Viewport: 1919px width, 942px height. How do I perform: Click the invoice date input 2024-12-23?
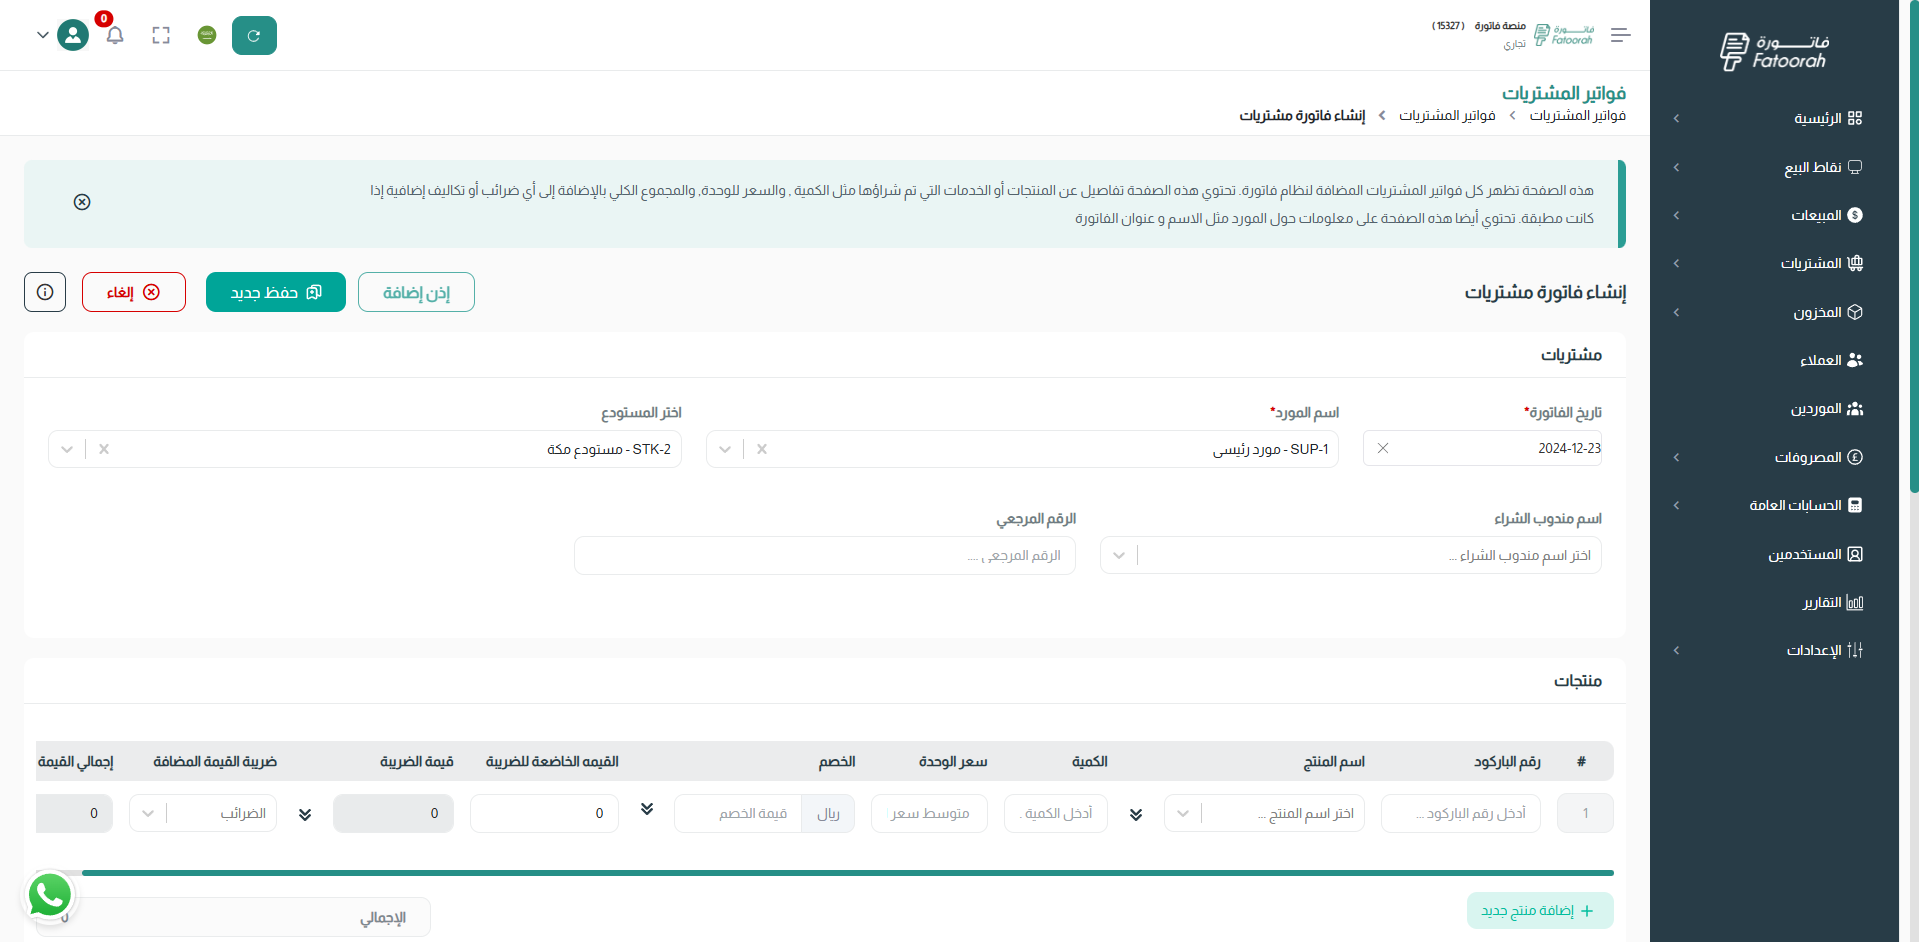(x=1483, y=448)
